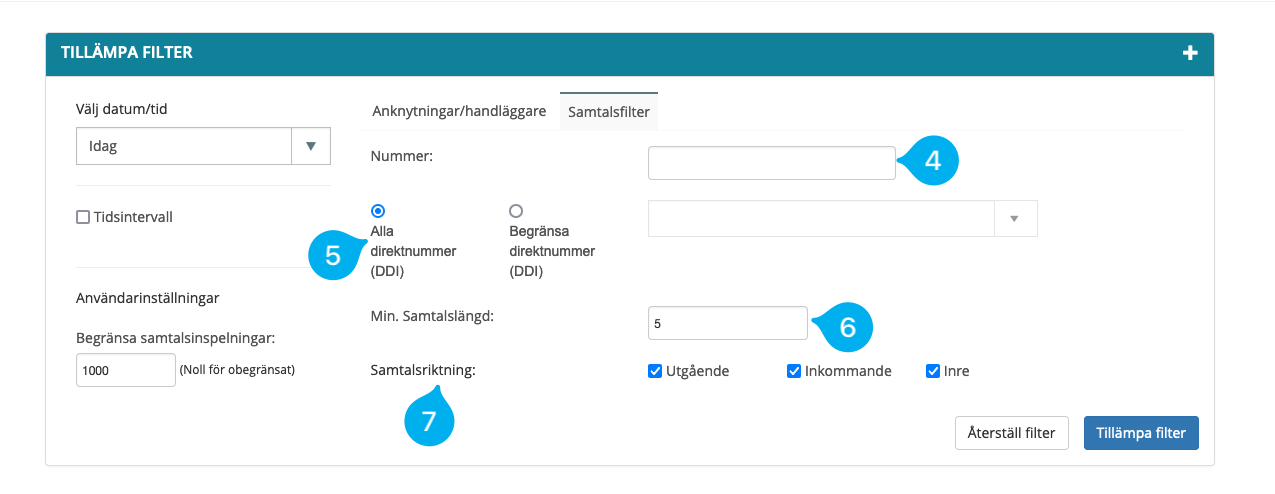Select Begränsa direktnummer (DDI) option
The width and height of the screenshot is (1275, 494).
coord(516,211)
